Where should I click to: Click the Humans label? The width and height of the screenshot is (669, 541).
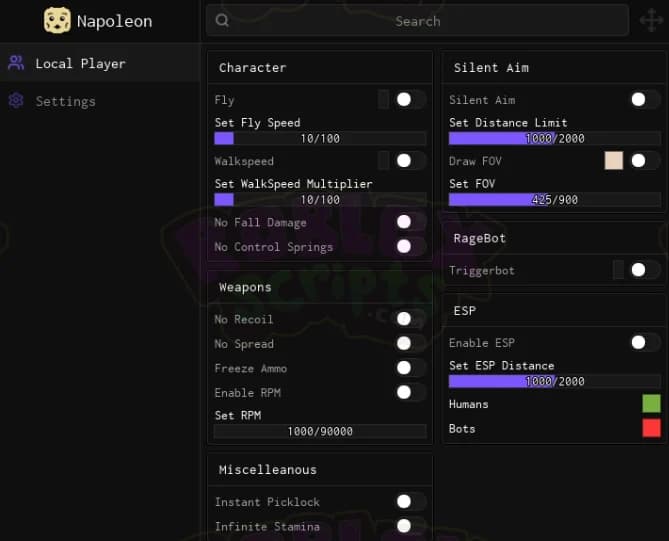tap(468, 404)
